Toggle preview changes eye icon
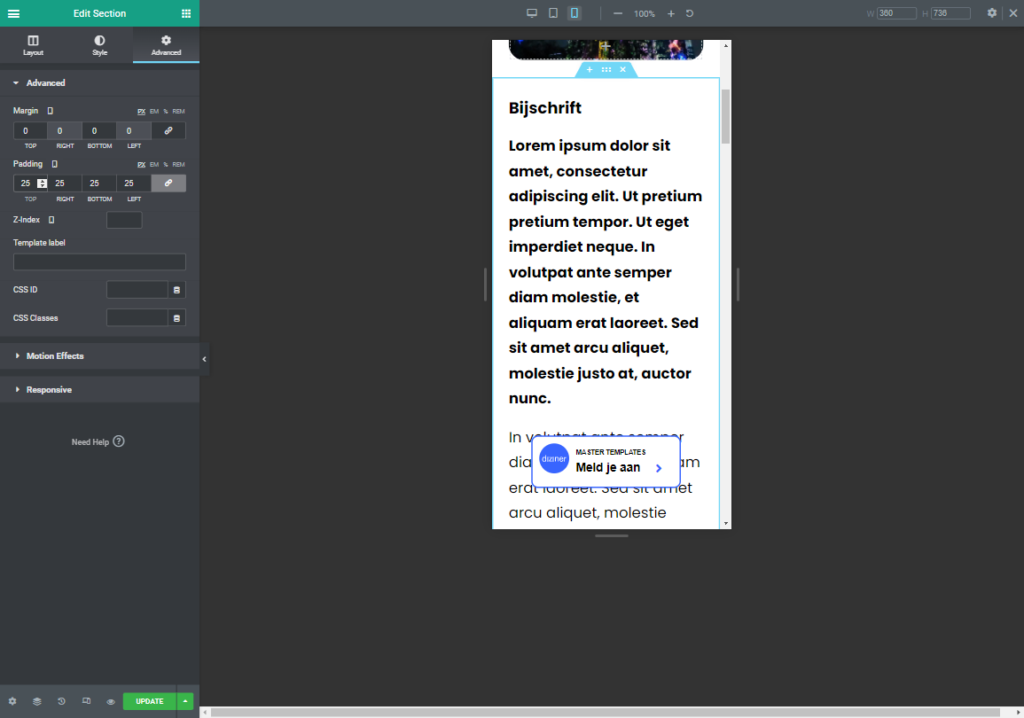 point(110,701)
